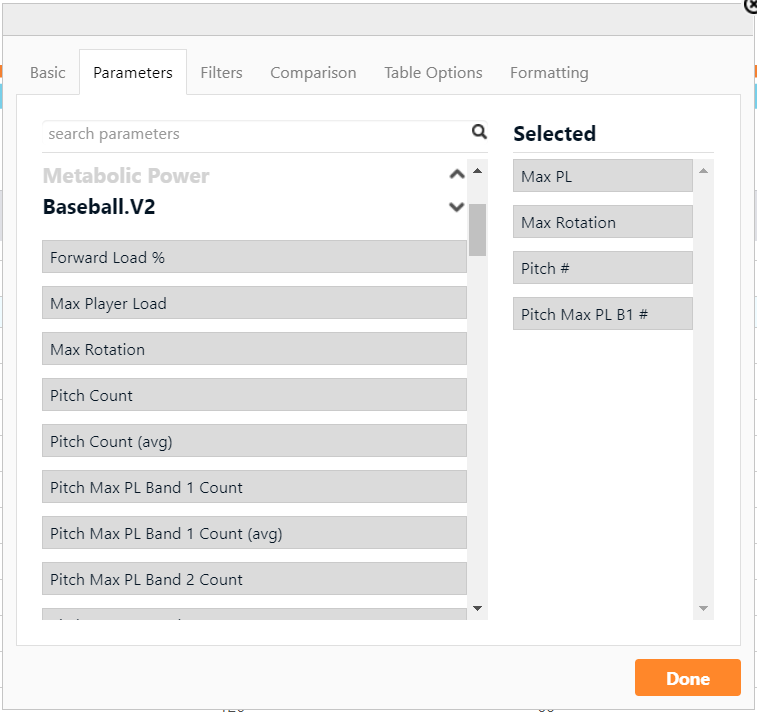The height and width of the screenshot is (713, 757).
Task: Add the Forward Load % parameter
Action: click(254, 257)
